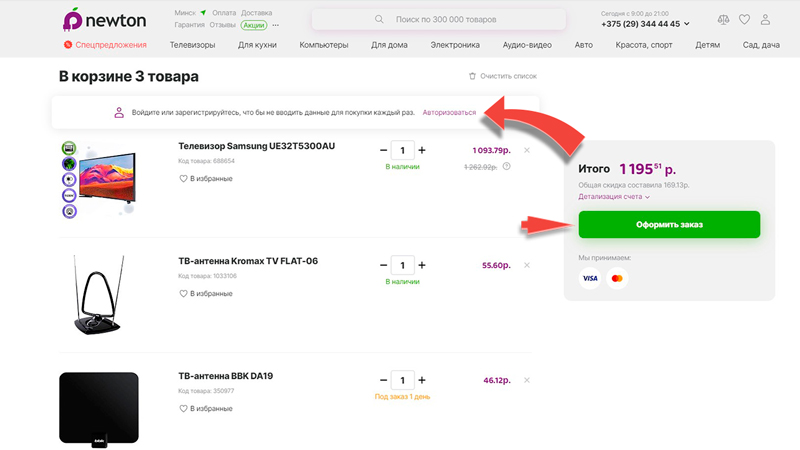Click the Авторизоваться link
Screen dimensions: 800x450
point(449,112)
